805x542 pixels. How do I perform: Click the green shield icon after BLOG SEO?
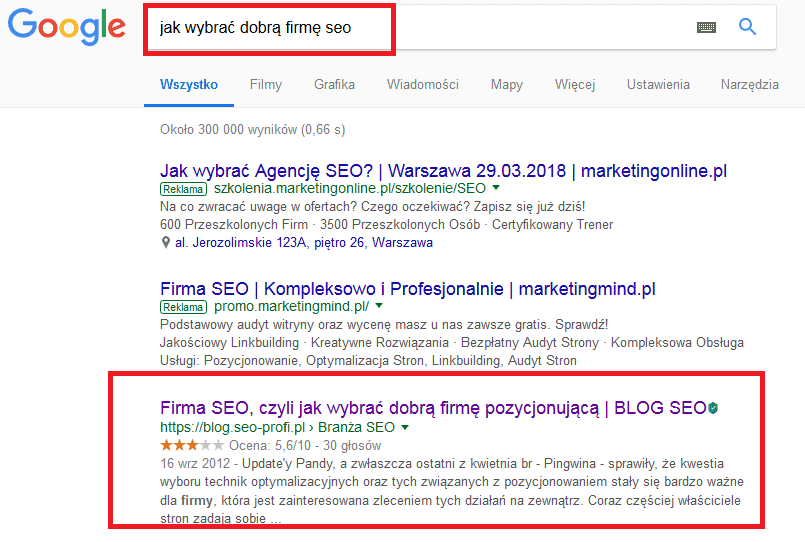pos(713,408)
